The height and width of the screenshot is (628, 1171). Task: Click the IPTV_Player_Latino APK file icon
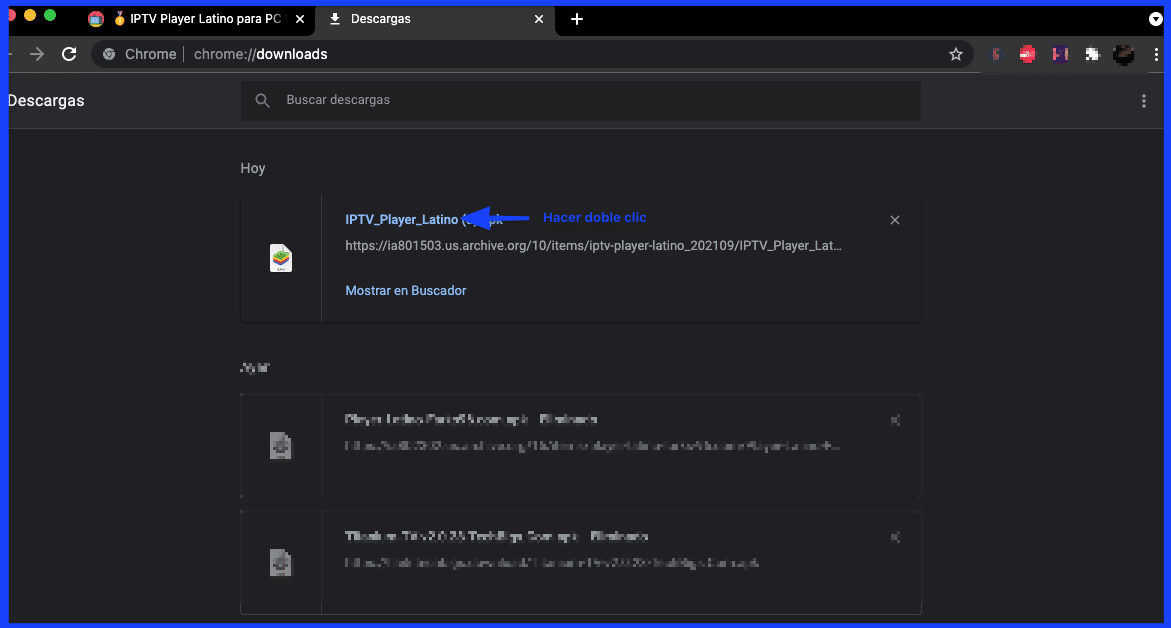pyautogui.click(x=281, y=258)
